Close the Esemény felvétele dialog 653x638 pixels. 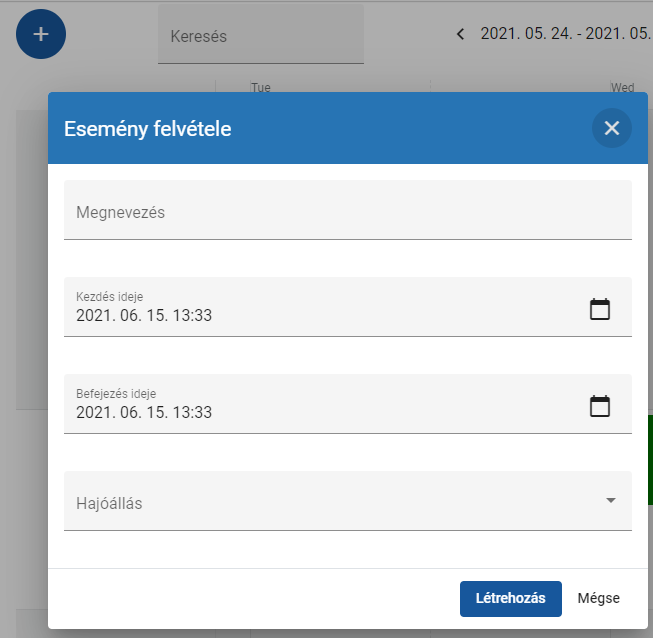coord(611,128)
